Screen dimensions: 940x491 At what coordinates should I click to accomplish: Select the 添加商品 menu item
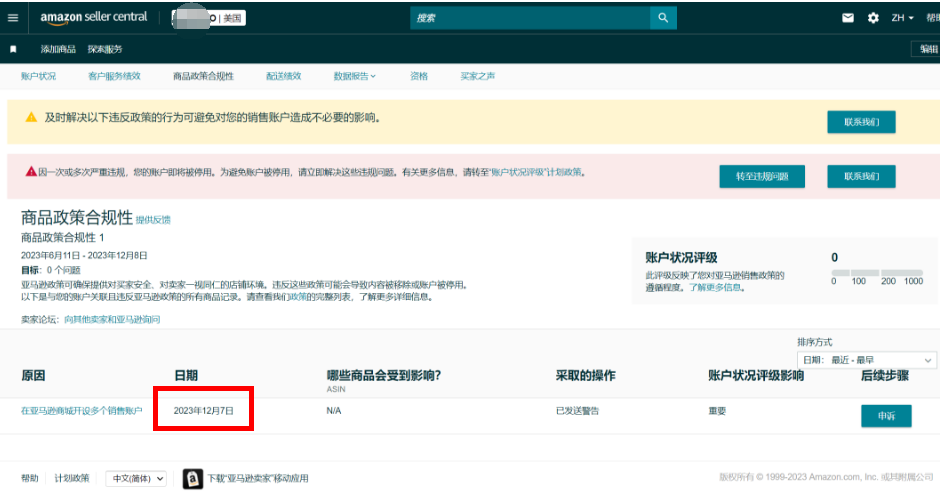[58, 49]
